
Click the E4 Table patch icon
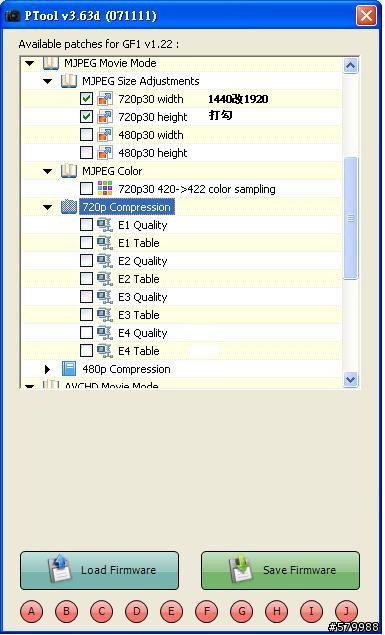[x=105, y=351]
